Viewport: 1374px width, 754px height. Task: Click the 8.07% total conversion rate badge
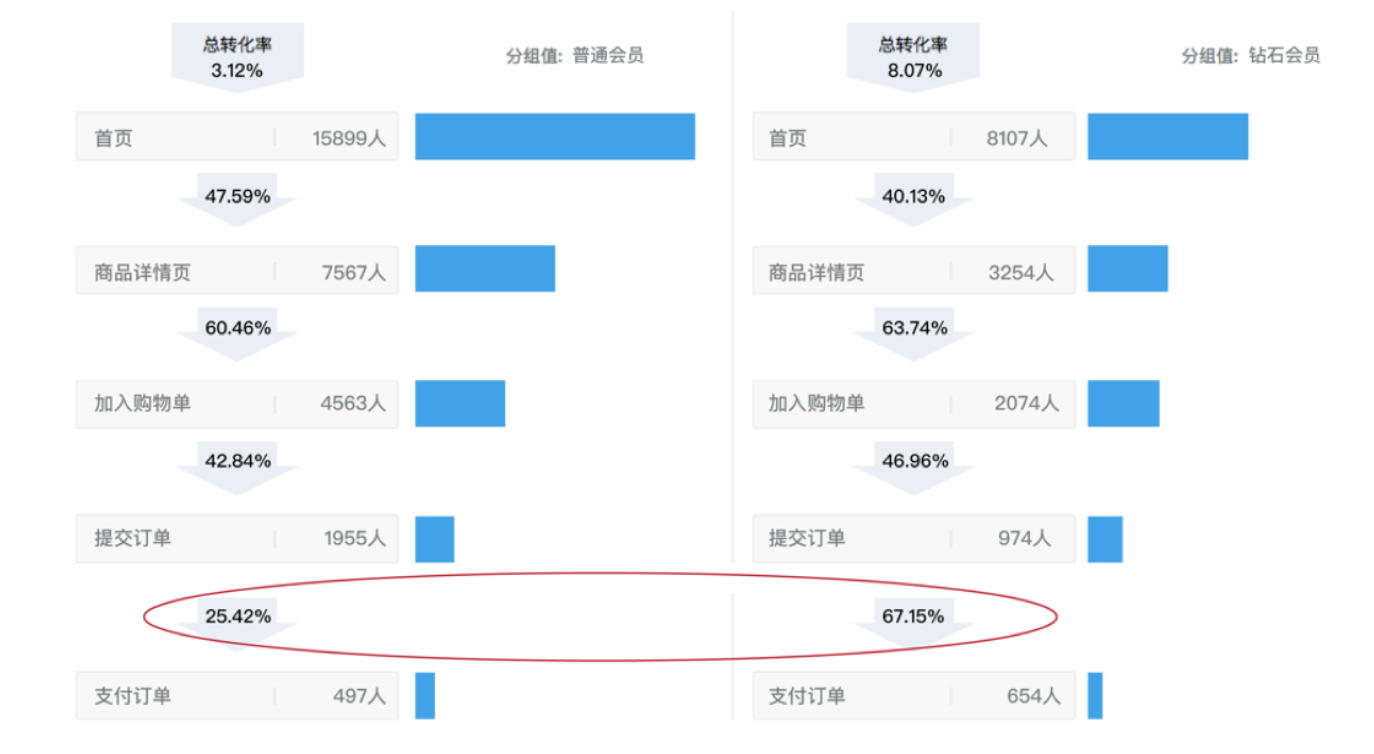point(913,58)
